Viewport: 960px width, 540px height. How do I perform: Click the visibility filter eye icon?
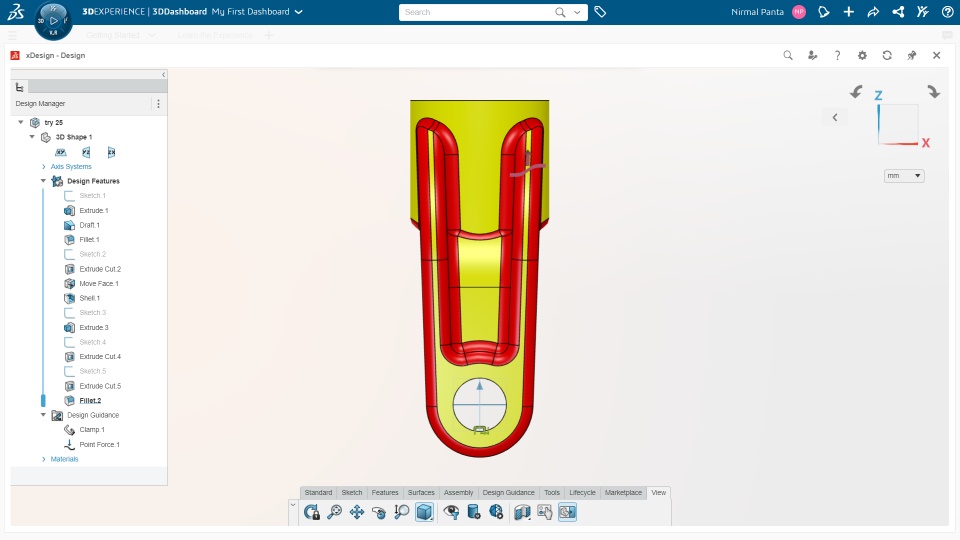(x=451, y=512)
